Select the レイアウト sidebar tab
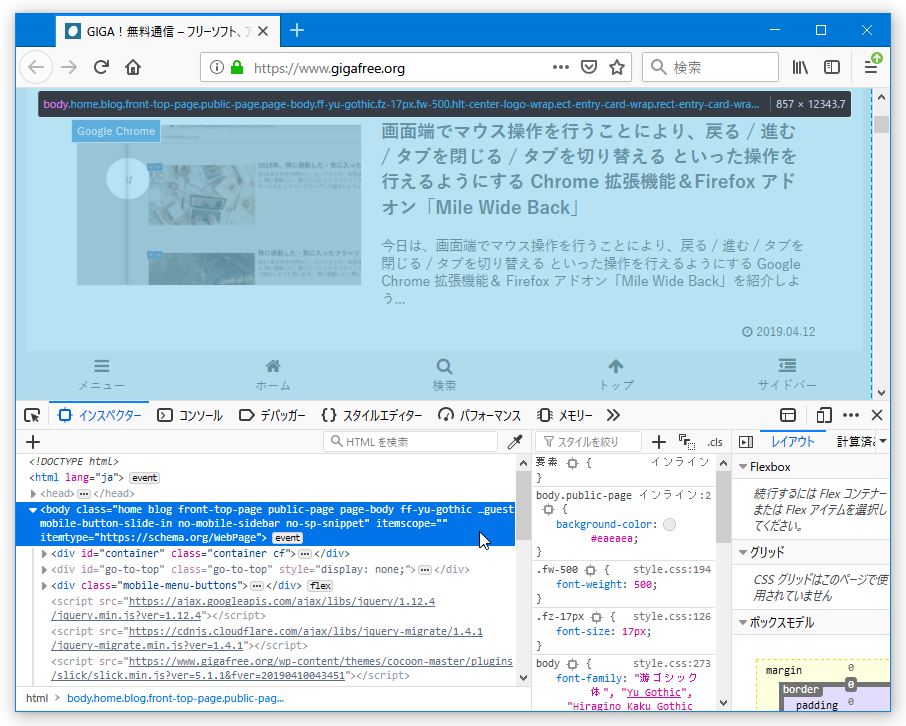The height and width of the screenshot is (726, 906). click(x=793, y=442)
